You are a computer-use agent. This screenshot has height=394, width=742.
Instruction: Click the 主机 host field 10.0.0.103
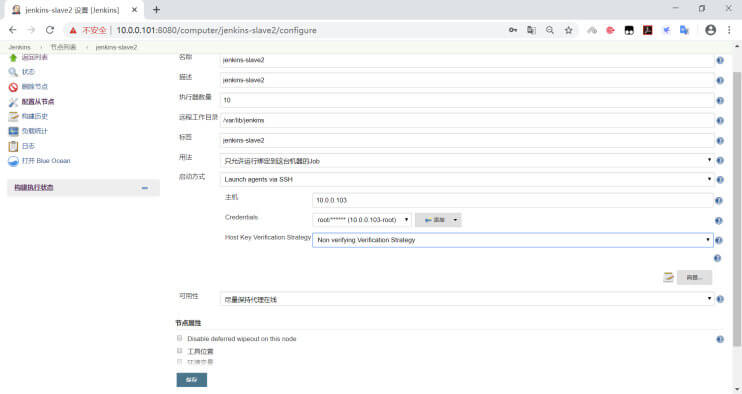click(512, 200)
